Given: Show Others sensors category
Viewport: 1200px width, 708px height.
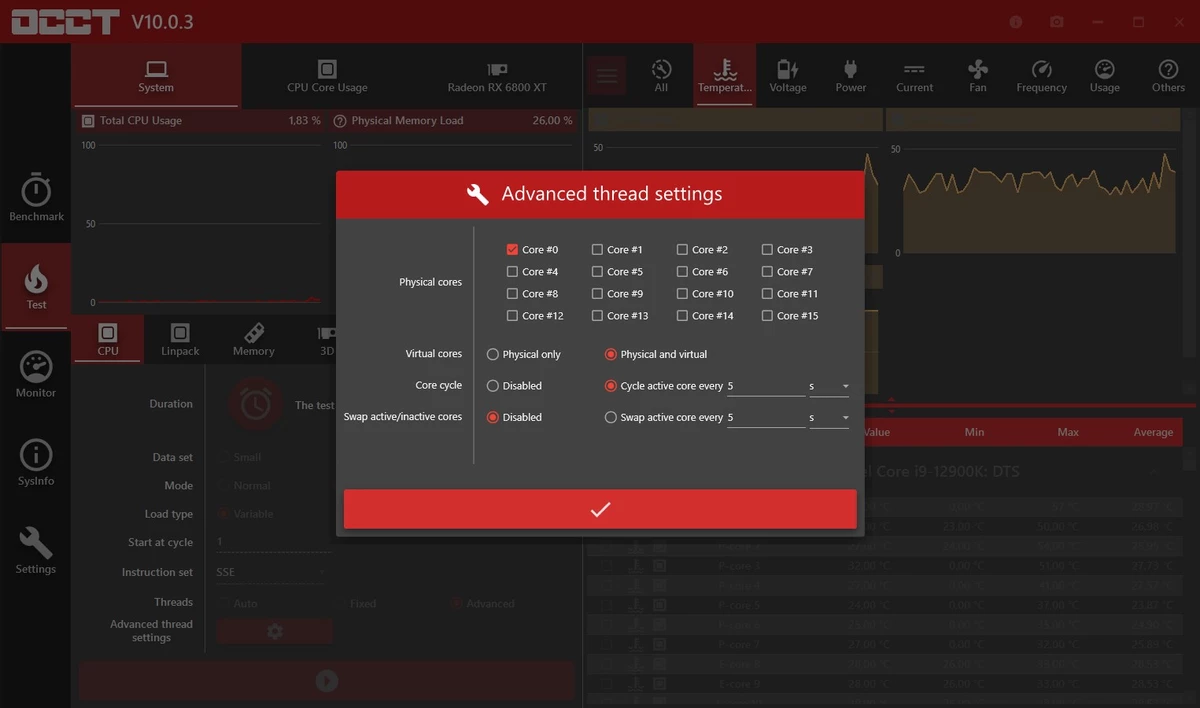Looking at the screenshot, I should coord(1168,76).
